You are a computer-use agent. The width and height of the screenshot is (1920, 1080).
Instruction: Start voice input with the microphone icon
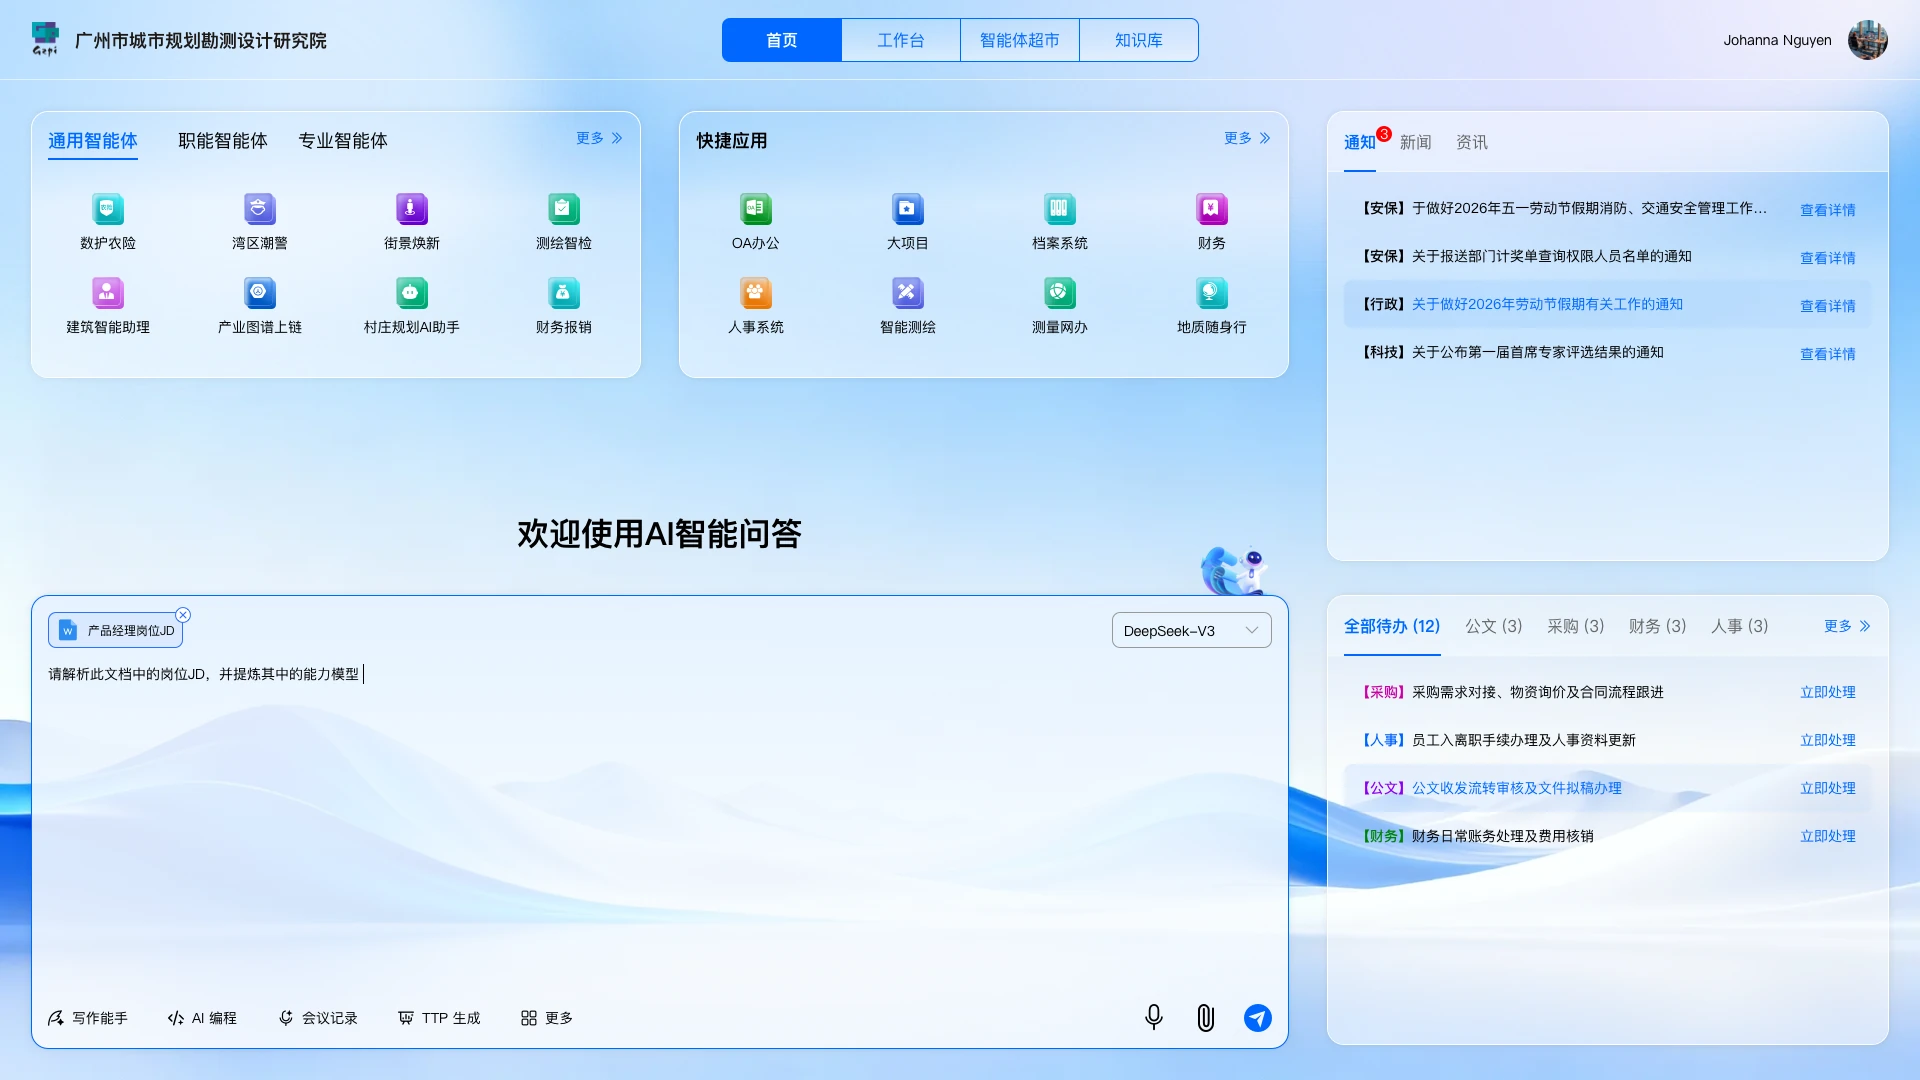click(x=1154, y=1018)
